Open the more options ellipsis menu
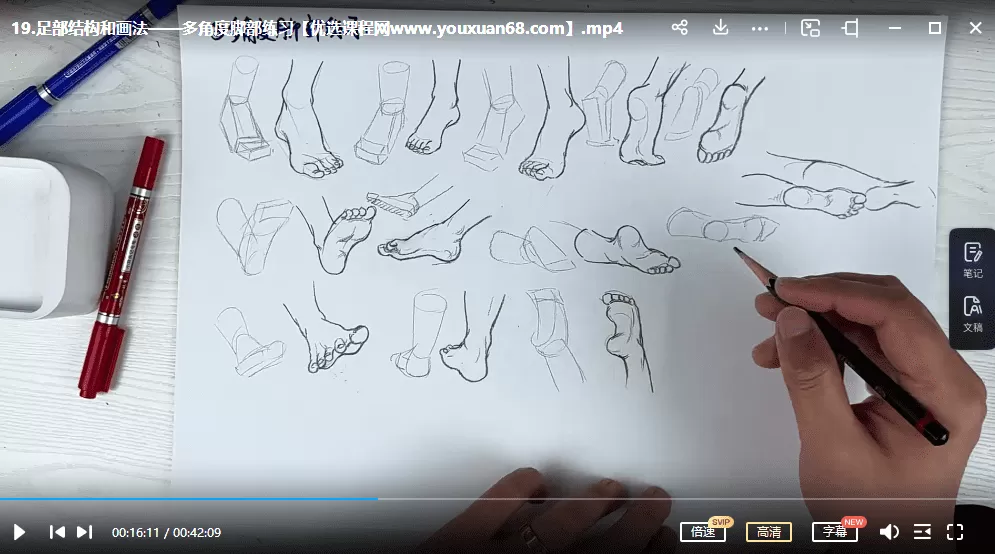The image size is (995, 554). tap(761, 28)
